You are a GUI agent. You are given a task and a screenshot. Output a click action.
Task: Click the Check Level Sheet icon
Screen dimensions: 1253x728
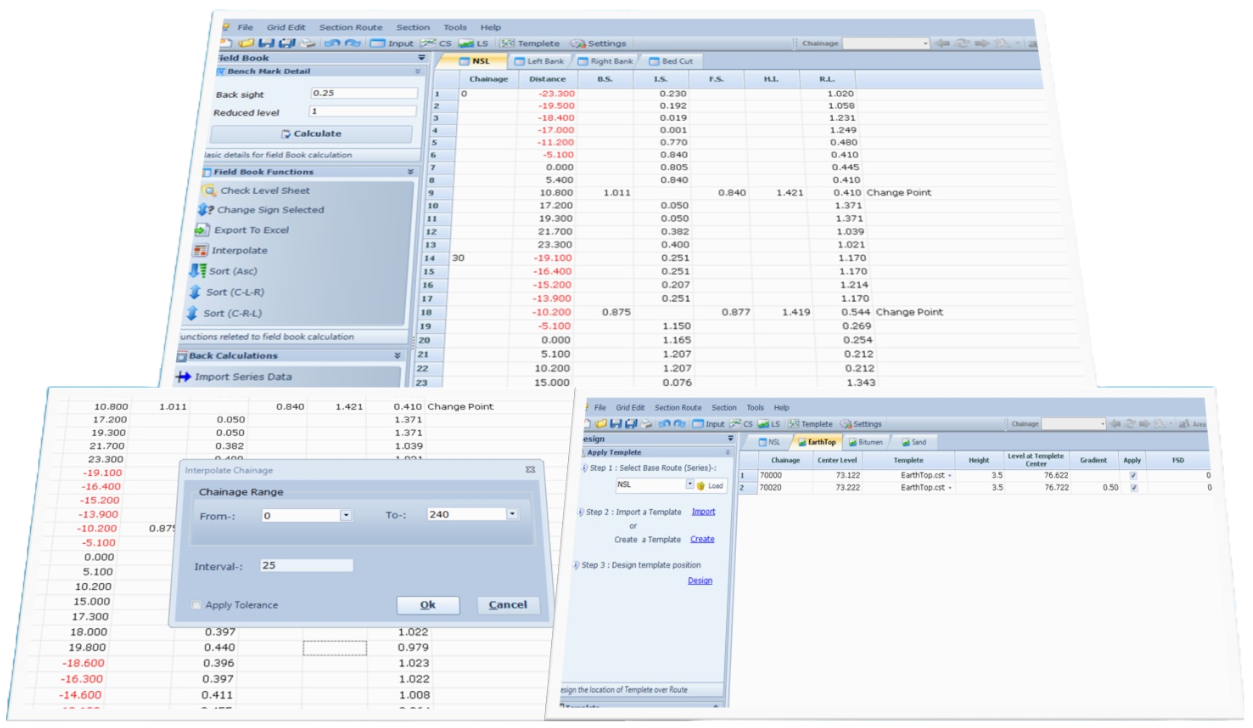pyautogui.click(x=209, y=190)
